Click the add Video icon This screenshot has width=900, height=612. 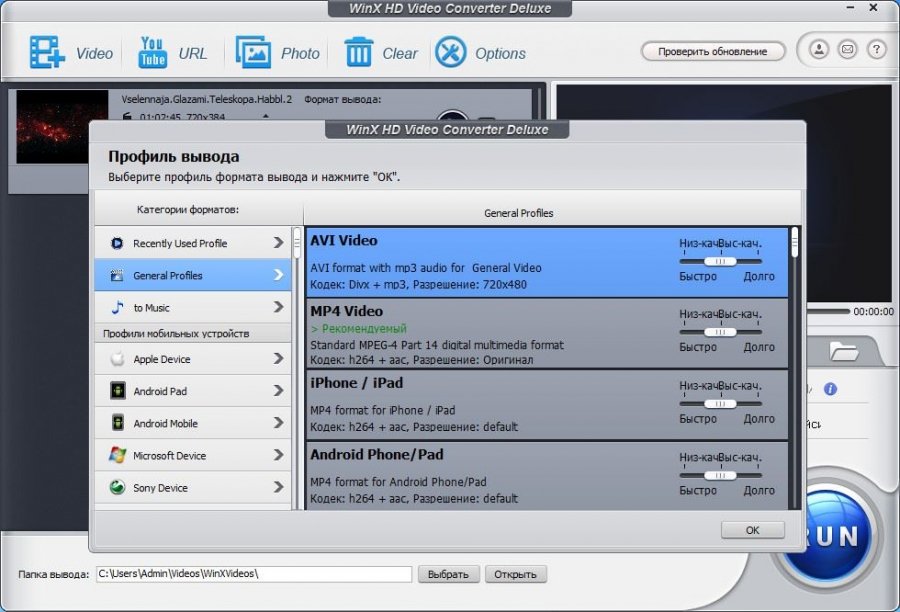pyautogui.click(x=47, y=52)
